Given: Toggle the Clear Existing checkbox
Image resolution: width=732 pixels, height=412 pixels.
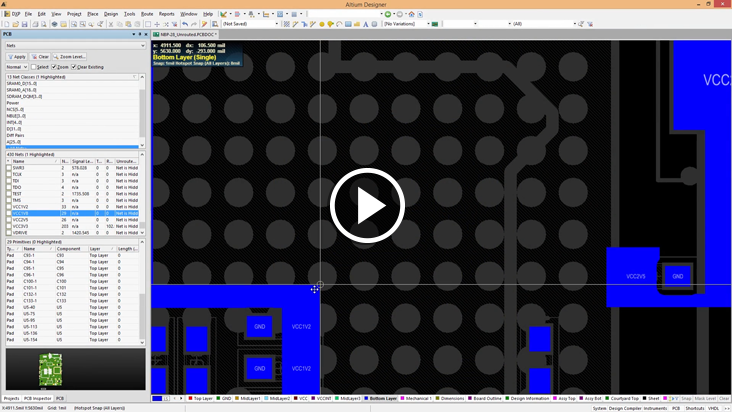Looking at the screenshot, I should click(74, 67).
